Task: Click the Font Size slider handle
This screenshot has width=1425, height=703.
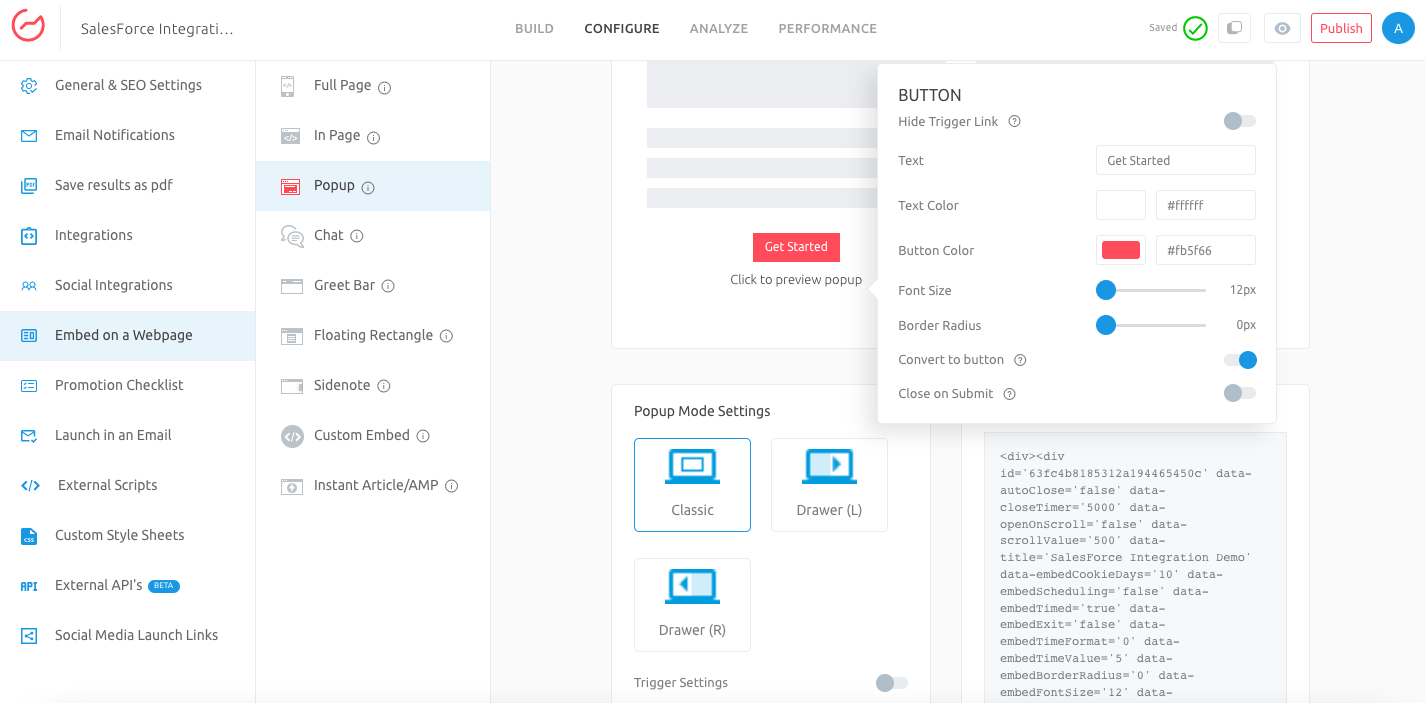Action: tap(1105, 290)
